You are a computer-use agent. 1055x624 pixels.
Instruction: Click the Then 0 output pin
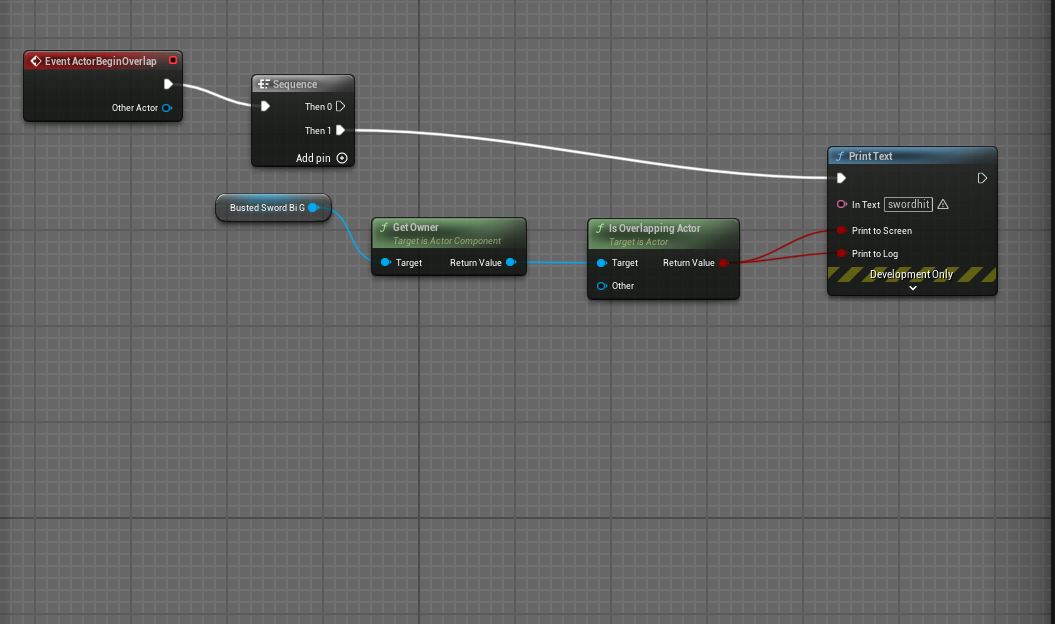click(x=341, y=106)
